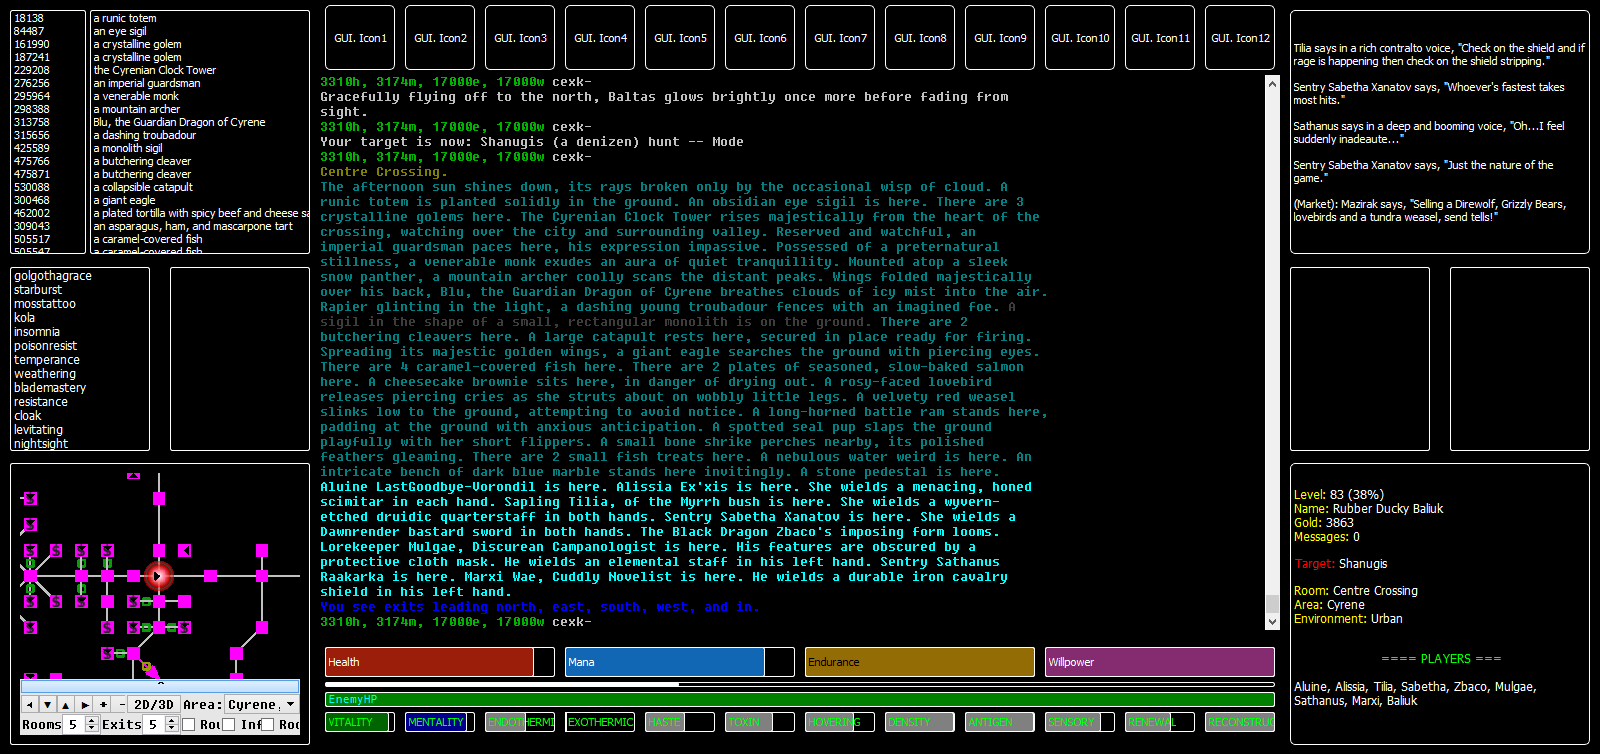Shift the map left with the arrow
Viewport: 1600px width, 754px height.
(30, 704)
